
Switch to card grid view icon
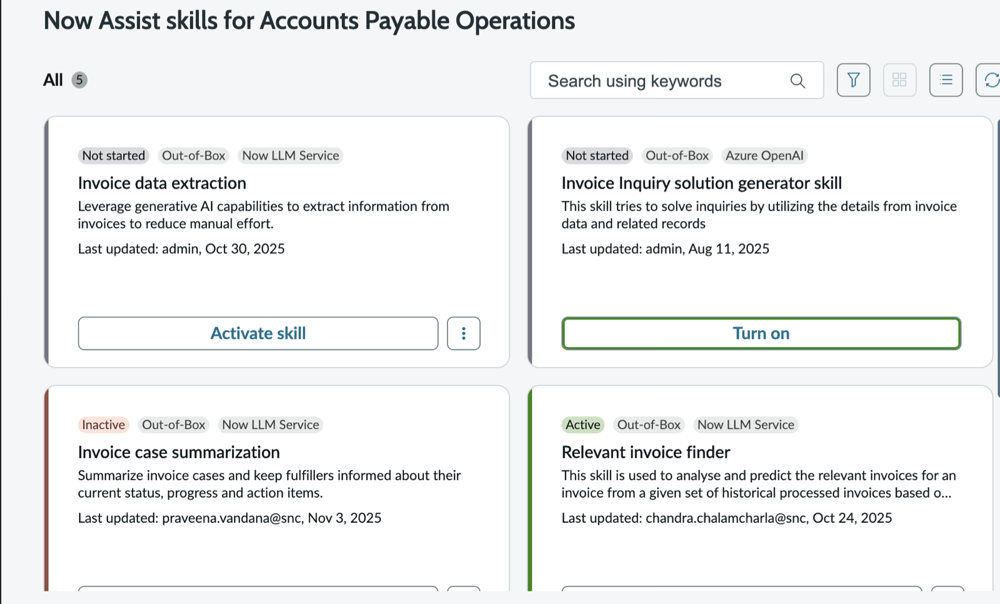tap(899, 80)
